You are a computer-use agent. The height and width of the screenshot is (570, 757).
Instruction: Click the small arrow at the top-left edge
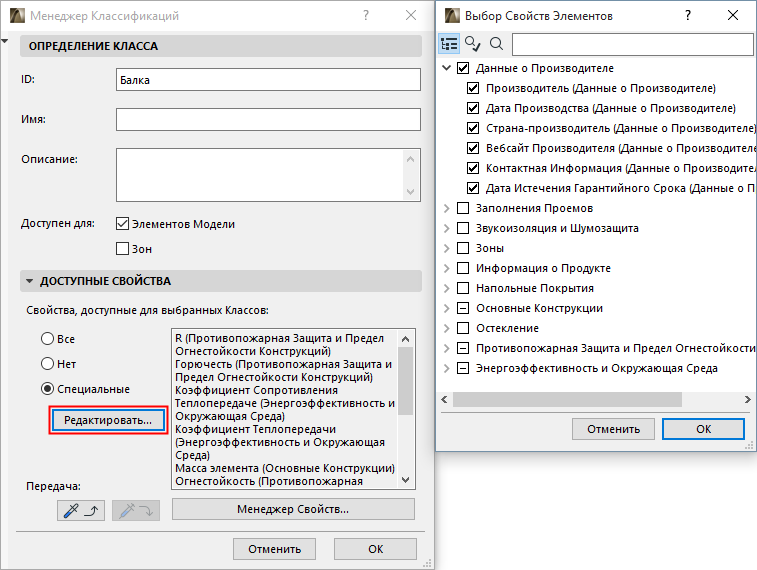(x=6, y=42)
